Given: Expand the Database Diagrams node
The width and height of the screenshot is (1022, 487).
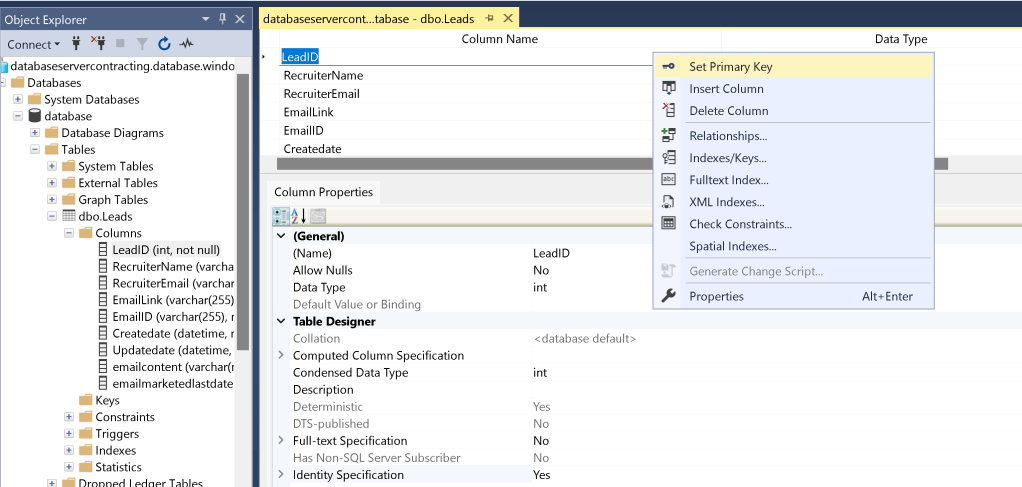Looking at the screenshot, I should [x=35, y=133].
